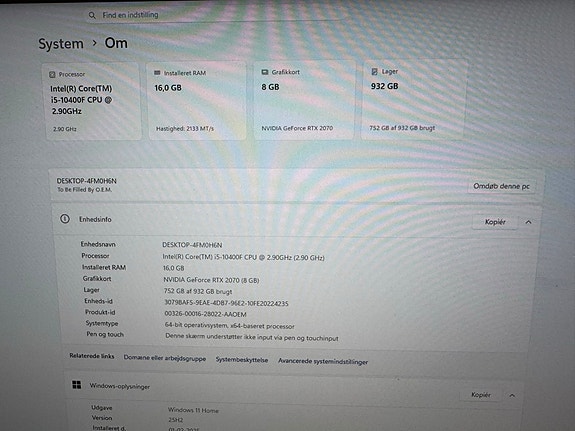575x431 pixels.
Task: Copy device info with Enhedsinfo Kopiér button
Action: [495, 222]
